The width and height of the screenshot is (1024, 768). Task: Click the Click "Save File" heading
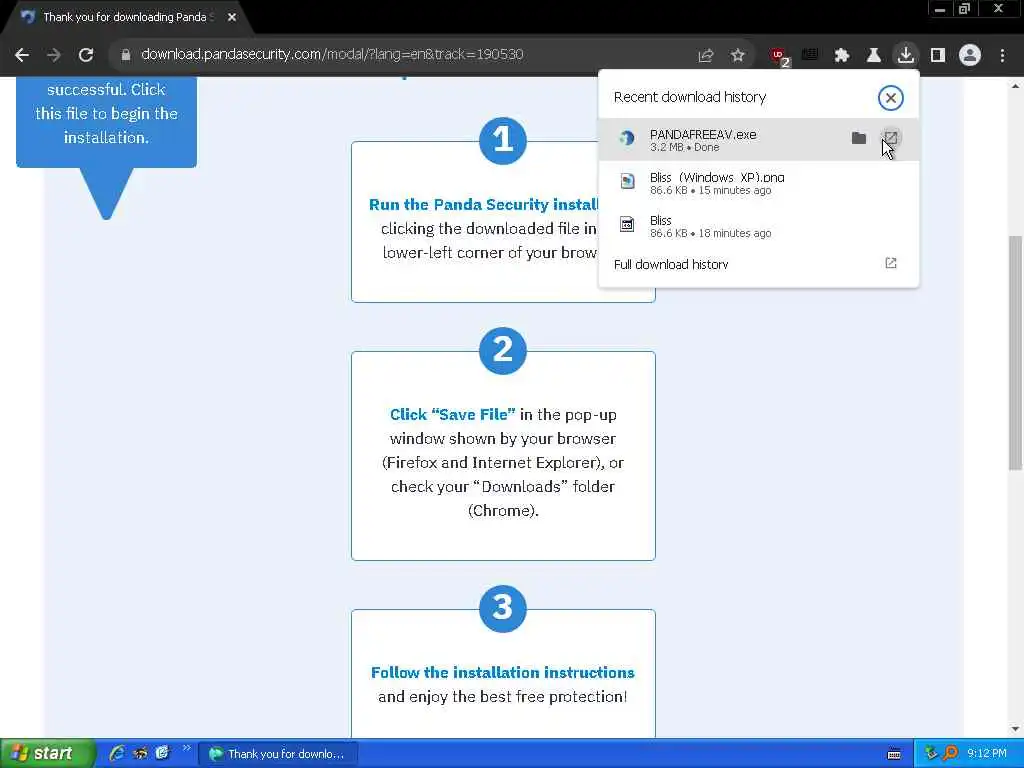453,415
